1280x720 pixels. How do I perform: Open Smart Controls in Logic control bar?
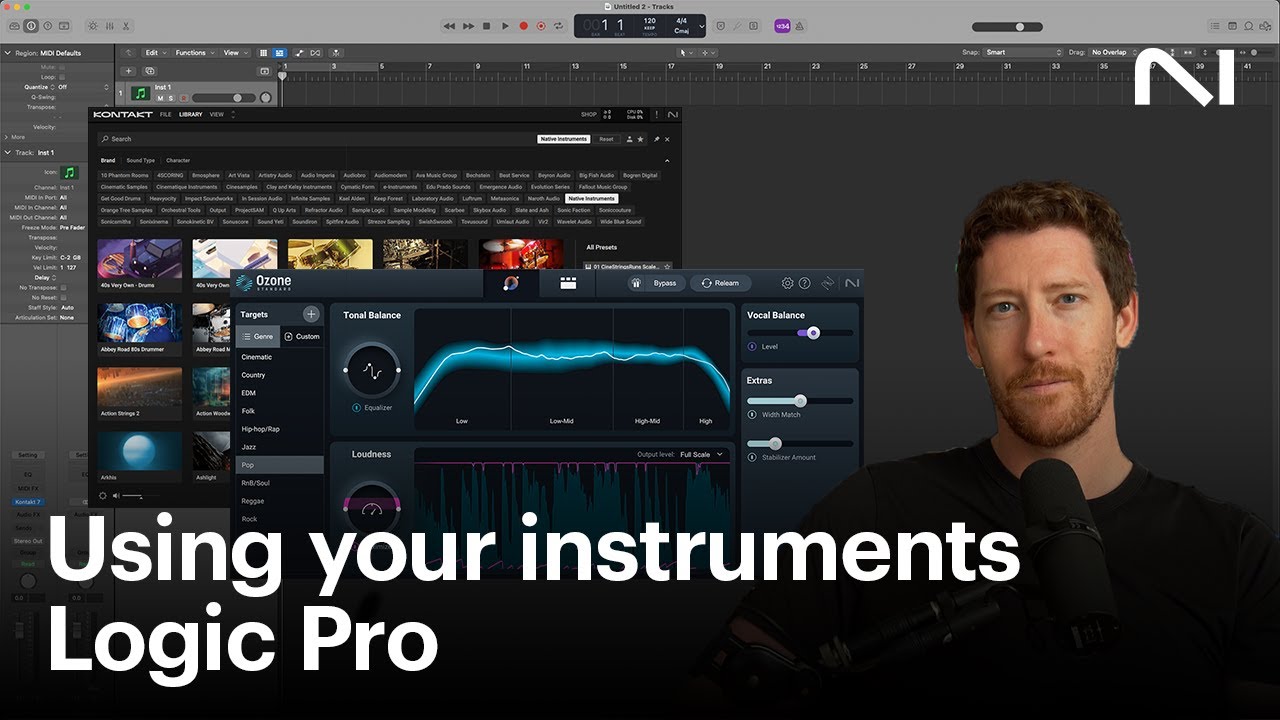(x=93, y=25)
